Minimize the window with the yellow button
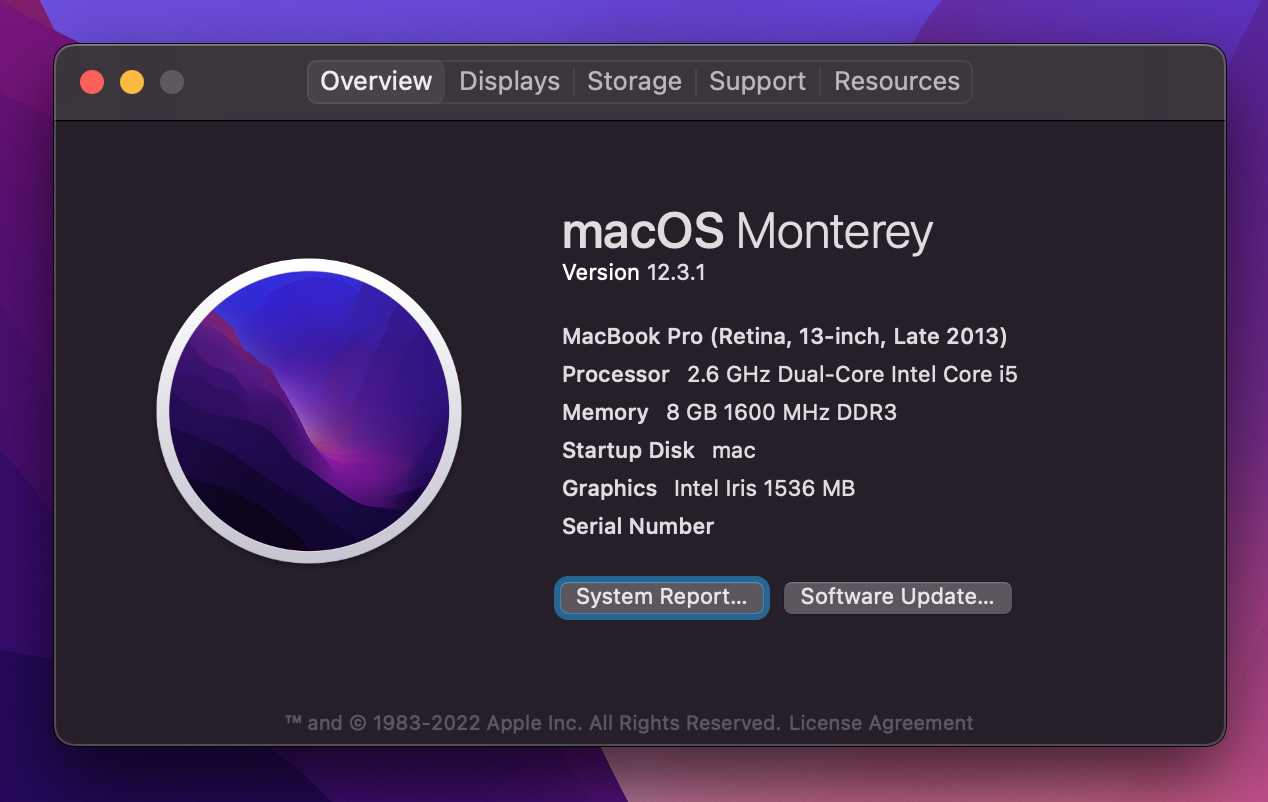Image resolution: width=1268 pixels, height=802 pixels. [132, 82]
